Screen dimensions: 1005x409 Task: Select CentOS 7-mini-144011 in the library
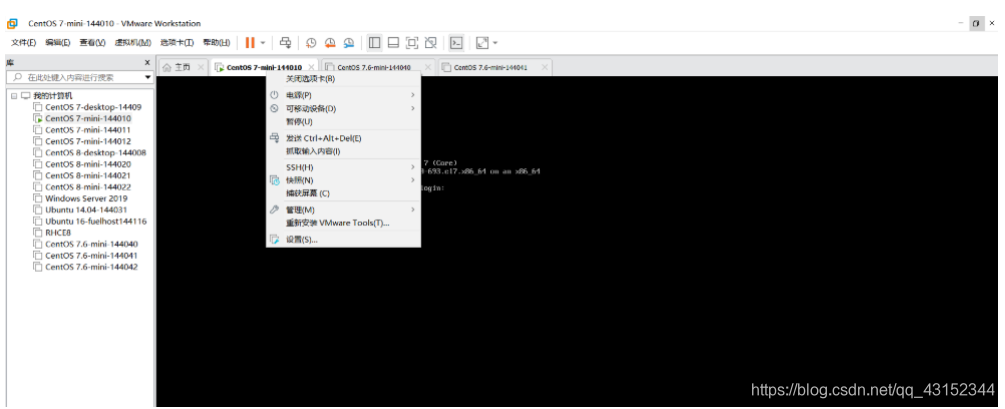(88, 129)
